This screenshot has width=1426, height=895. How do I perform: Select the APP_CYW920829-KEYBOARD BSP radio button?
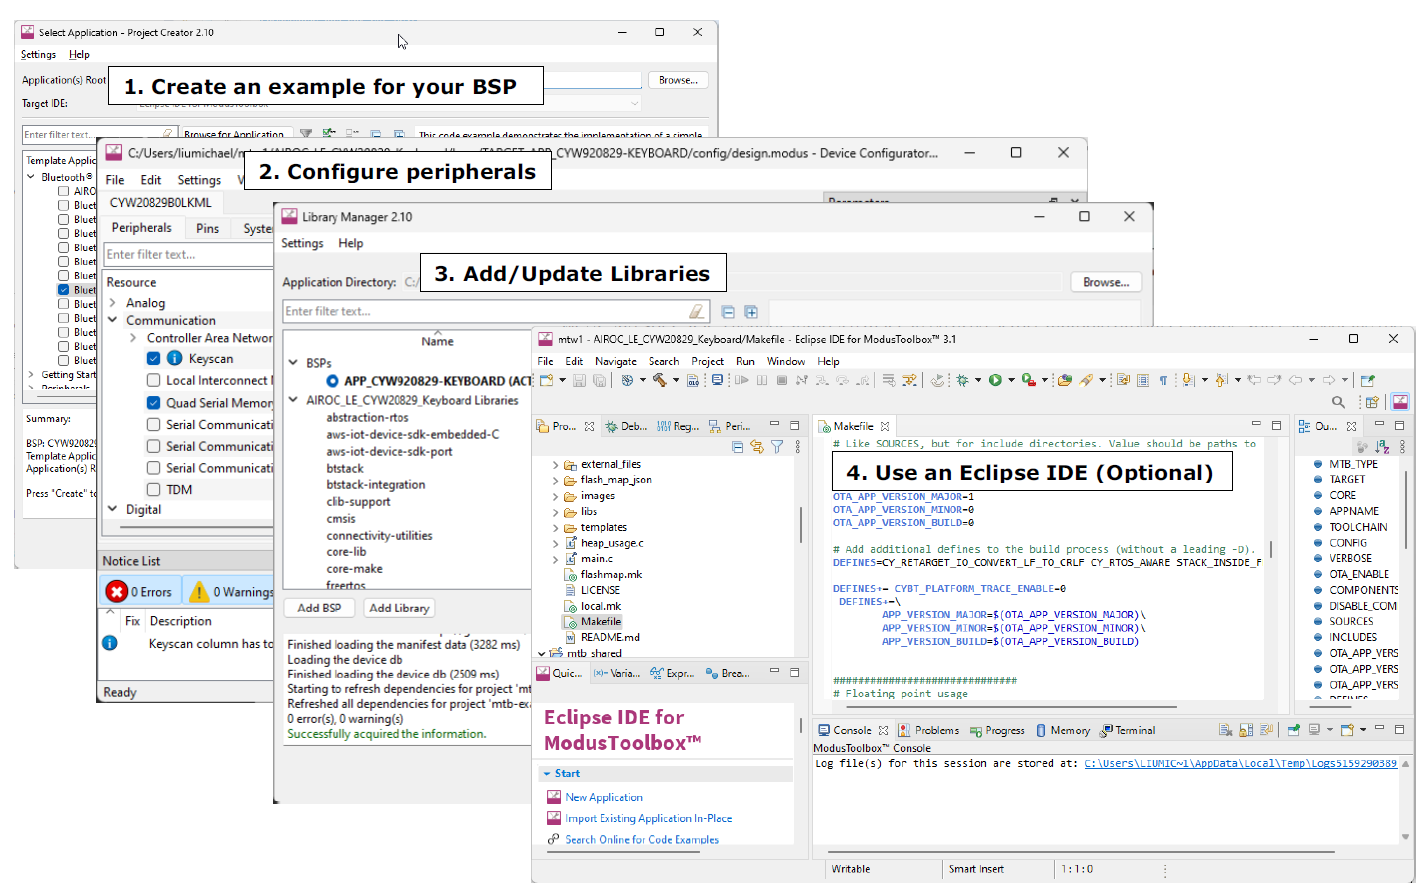(332, 381)
